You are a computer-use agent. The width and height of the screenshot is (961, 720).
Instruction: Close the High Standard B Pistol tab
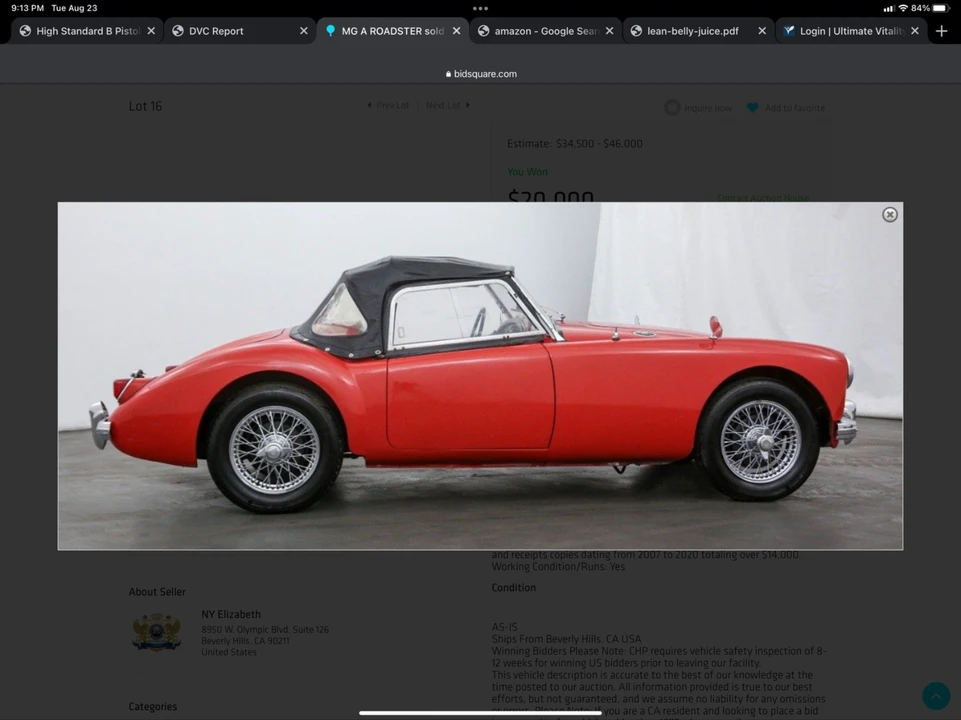tap(151, 31)
